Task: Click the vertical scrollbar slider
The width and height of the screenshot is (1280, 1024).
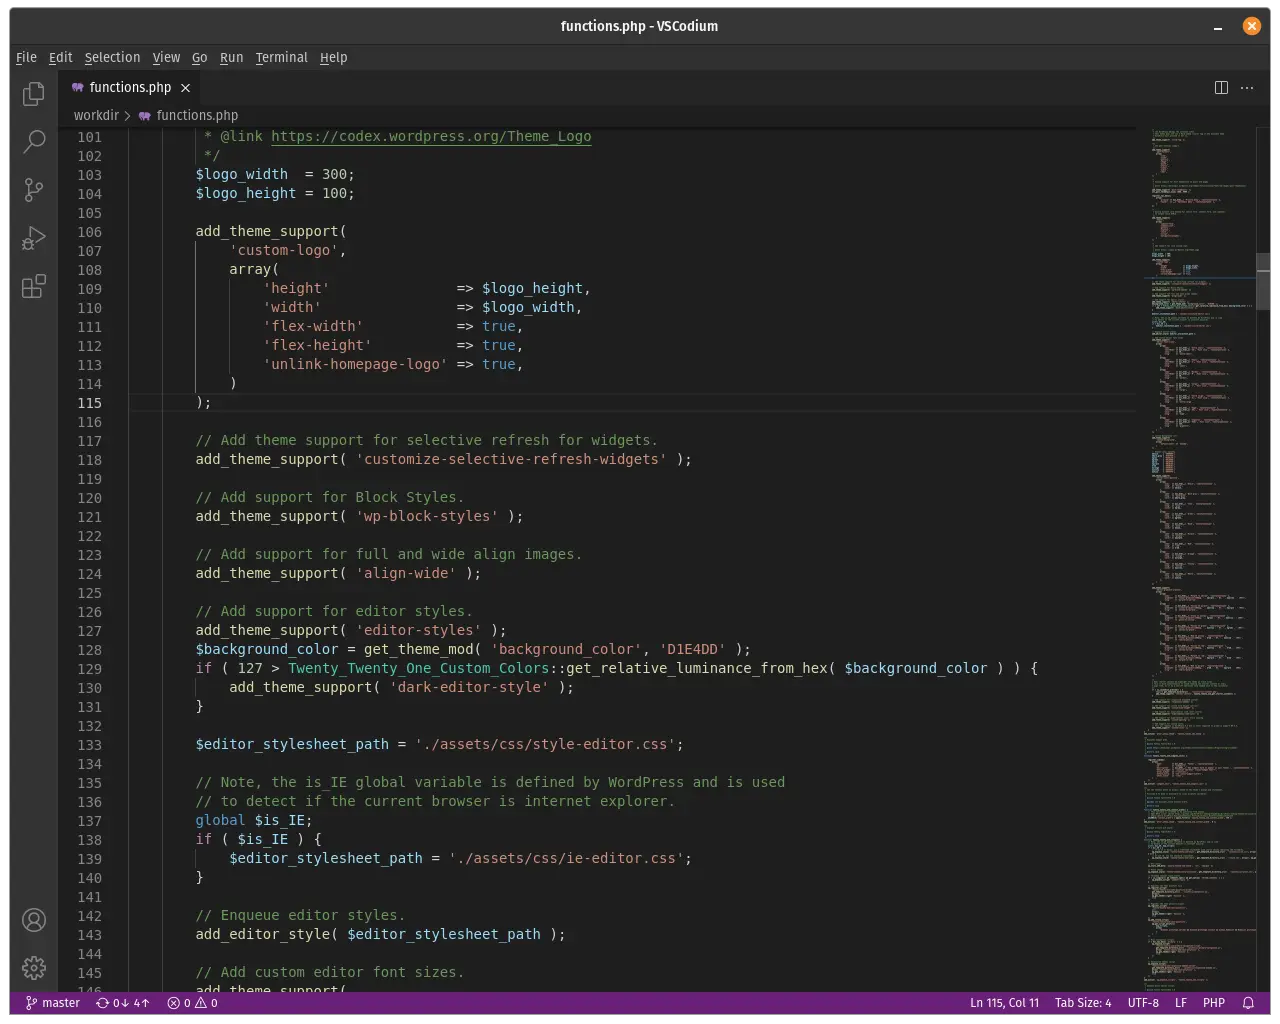Action: 1263,282
